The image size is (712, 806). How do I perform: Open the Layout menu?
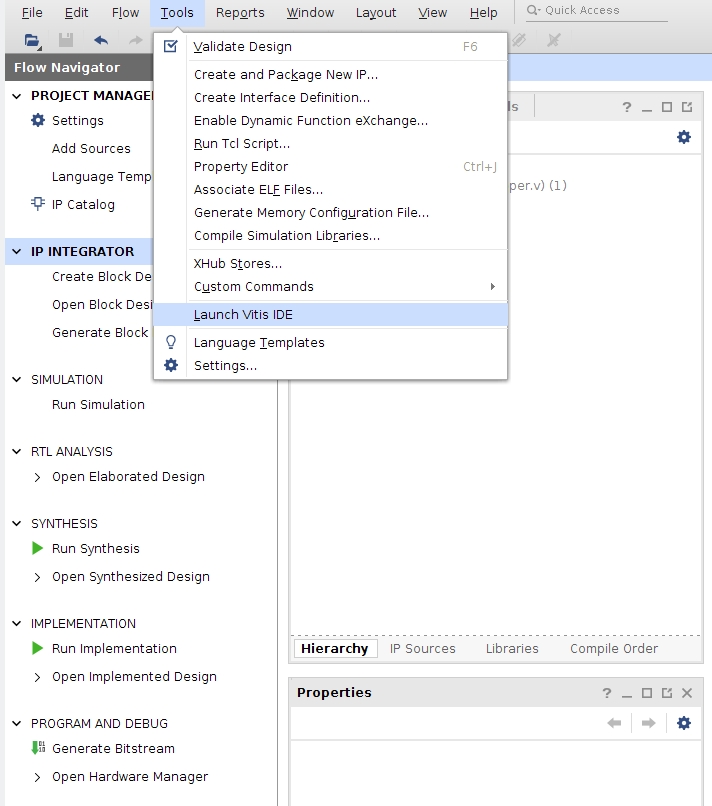[x=376, y=13]
